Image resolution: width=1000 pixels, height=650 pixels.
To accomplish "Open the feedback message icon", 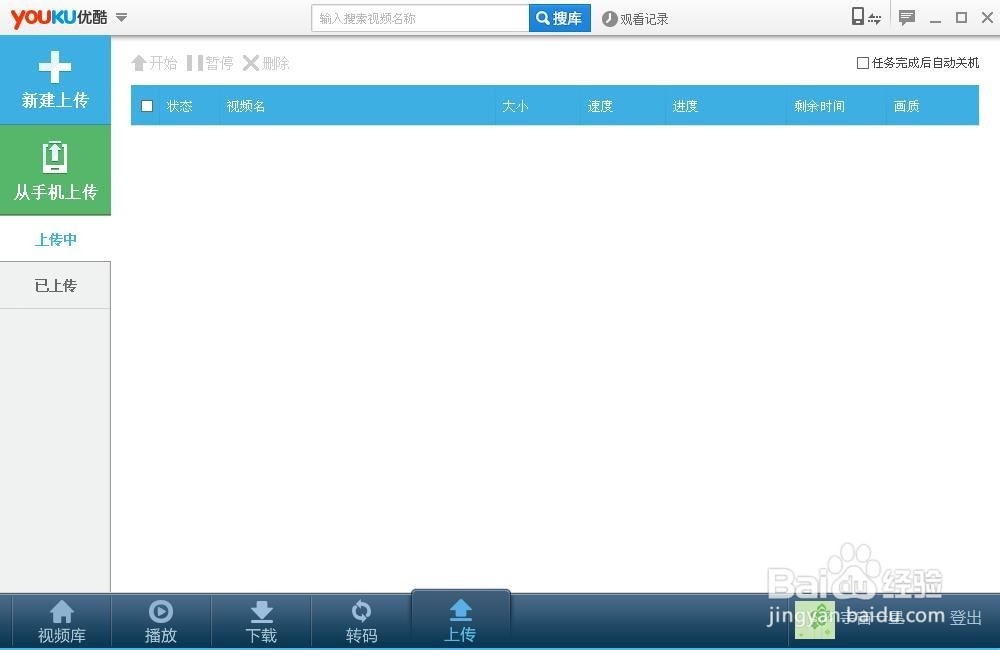I will (906, 17).
